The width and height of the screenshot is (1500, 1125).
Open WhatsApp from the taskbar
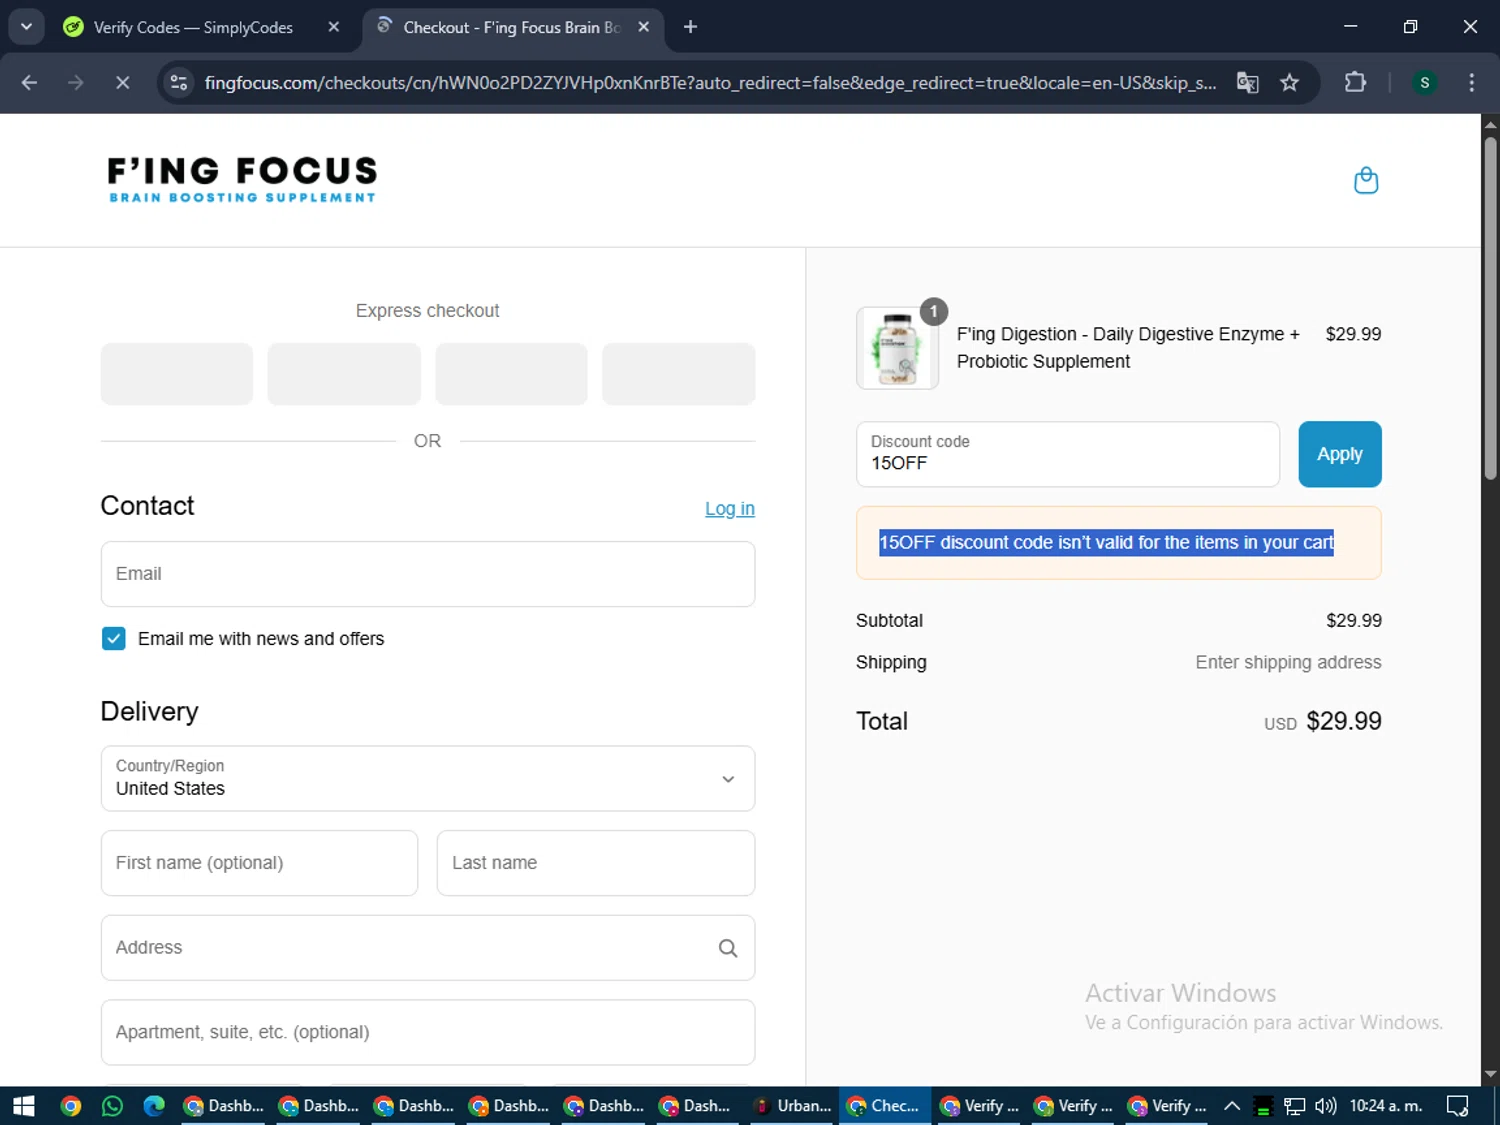[x=112, y=1106]
